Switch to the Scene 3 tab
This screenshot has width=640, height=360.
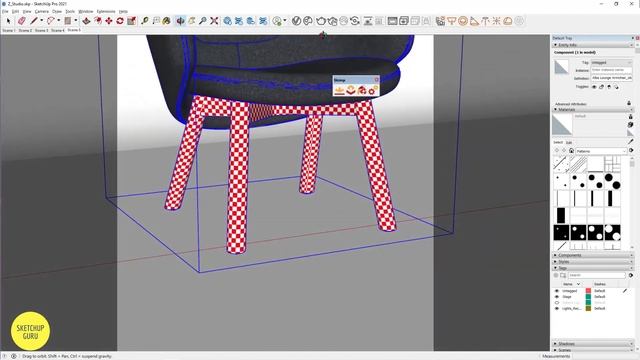[x=41, y=30]
